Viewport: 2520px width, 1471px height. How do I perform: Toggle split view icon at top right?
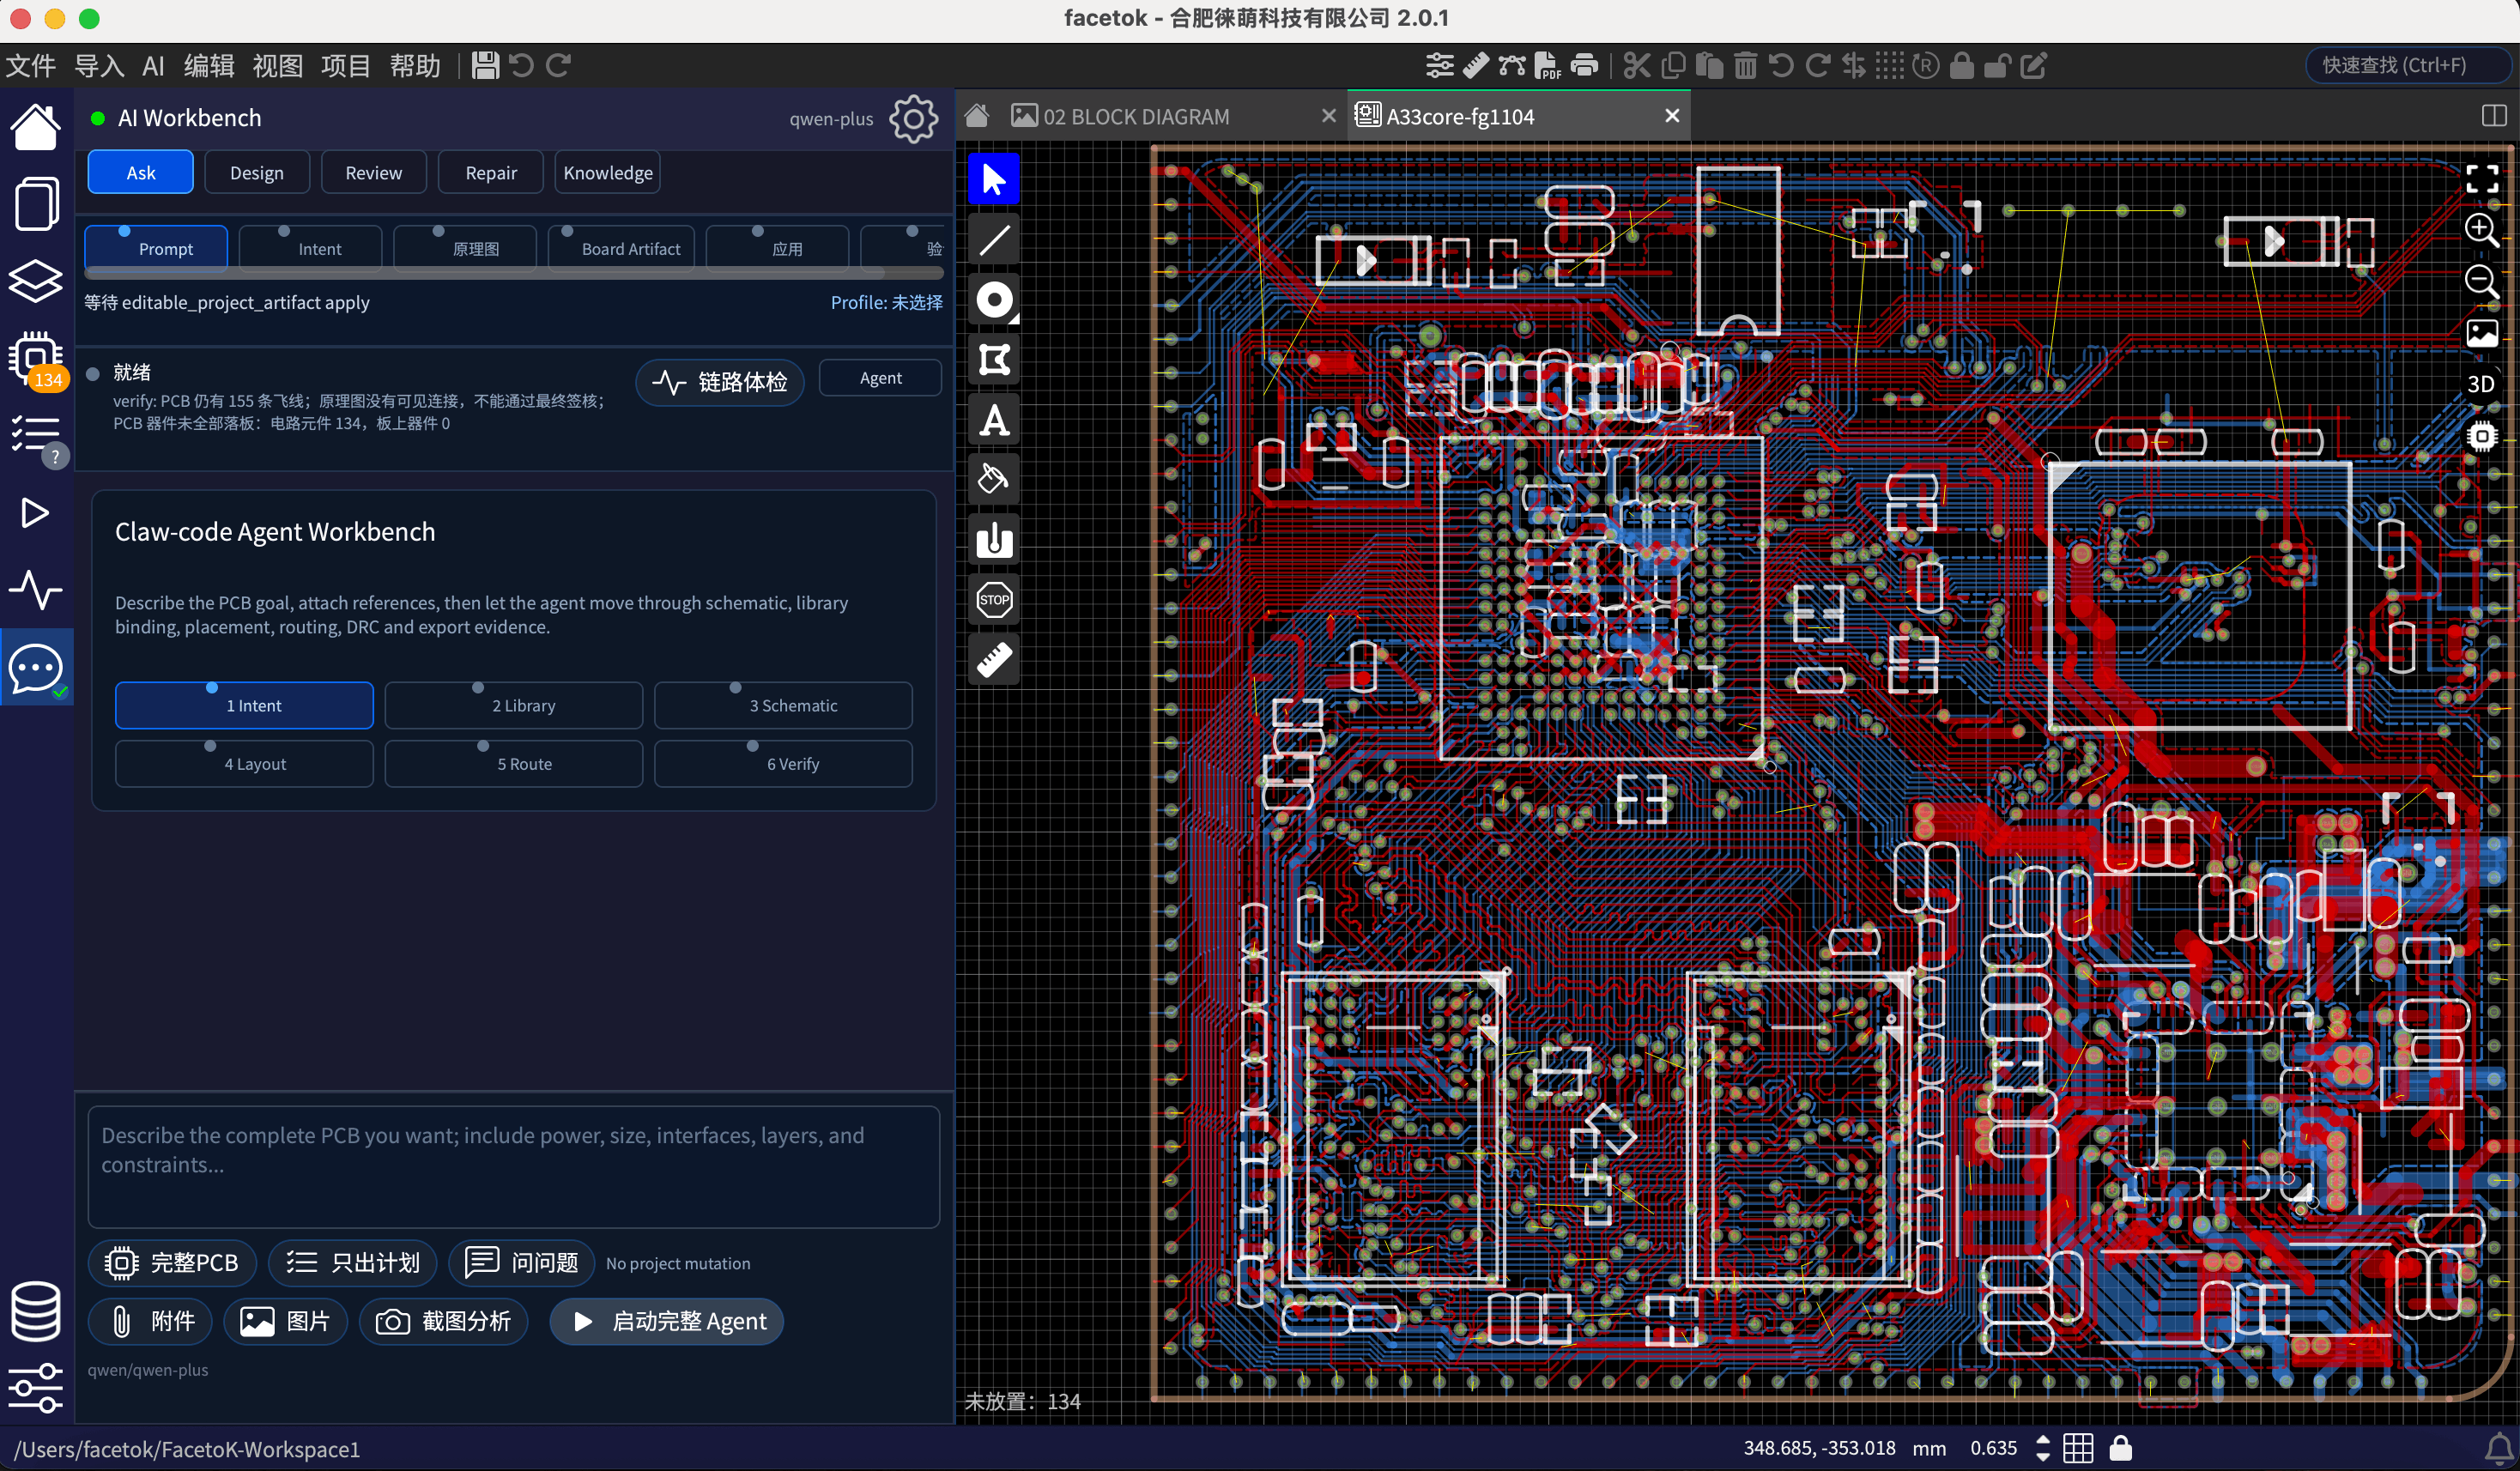coord(2495,116)
